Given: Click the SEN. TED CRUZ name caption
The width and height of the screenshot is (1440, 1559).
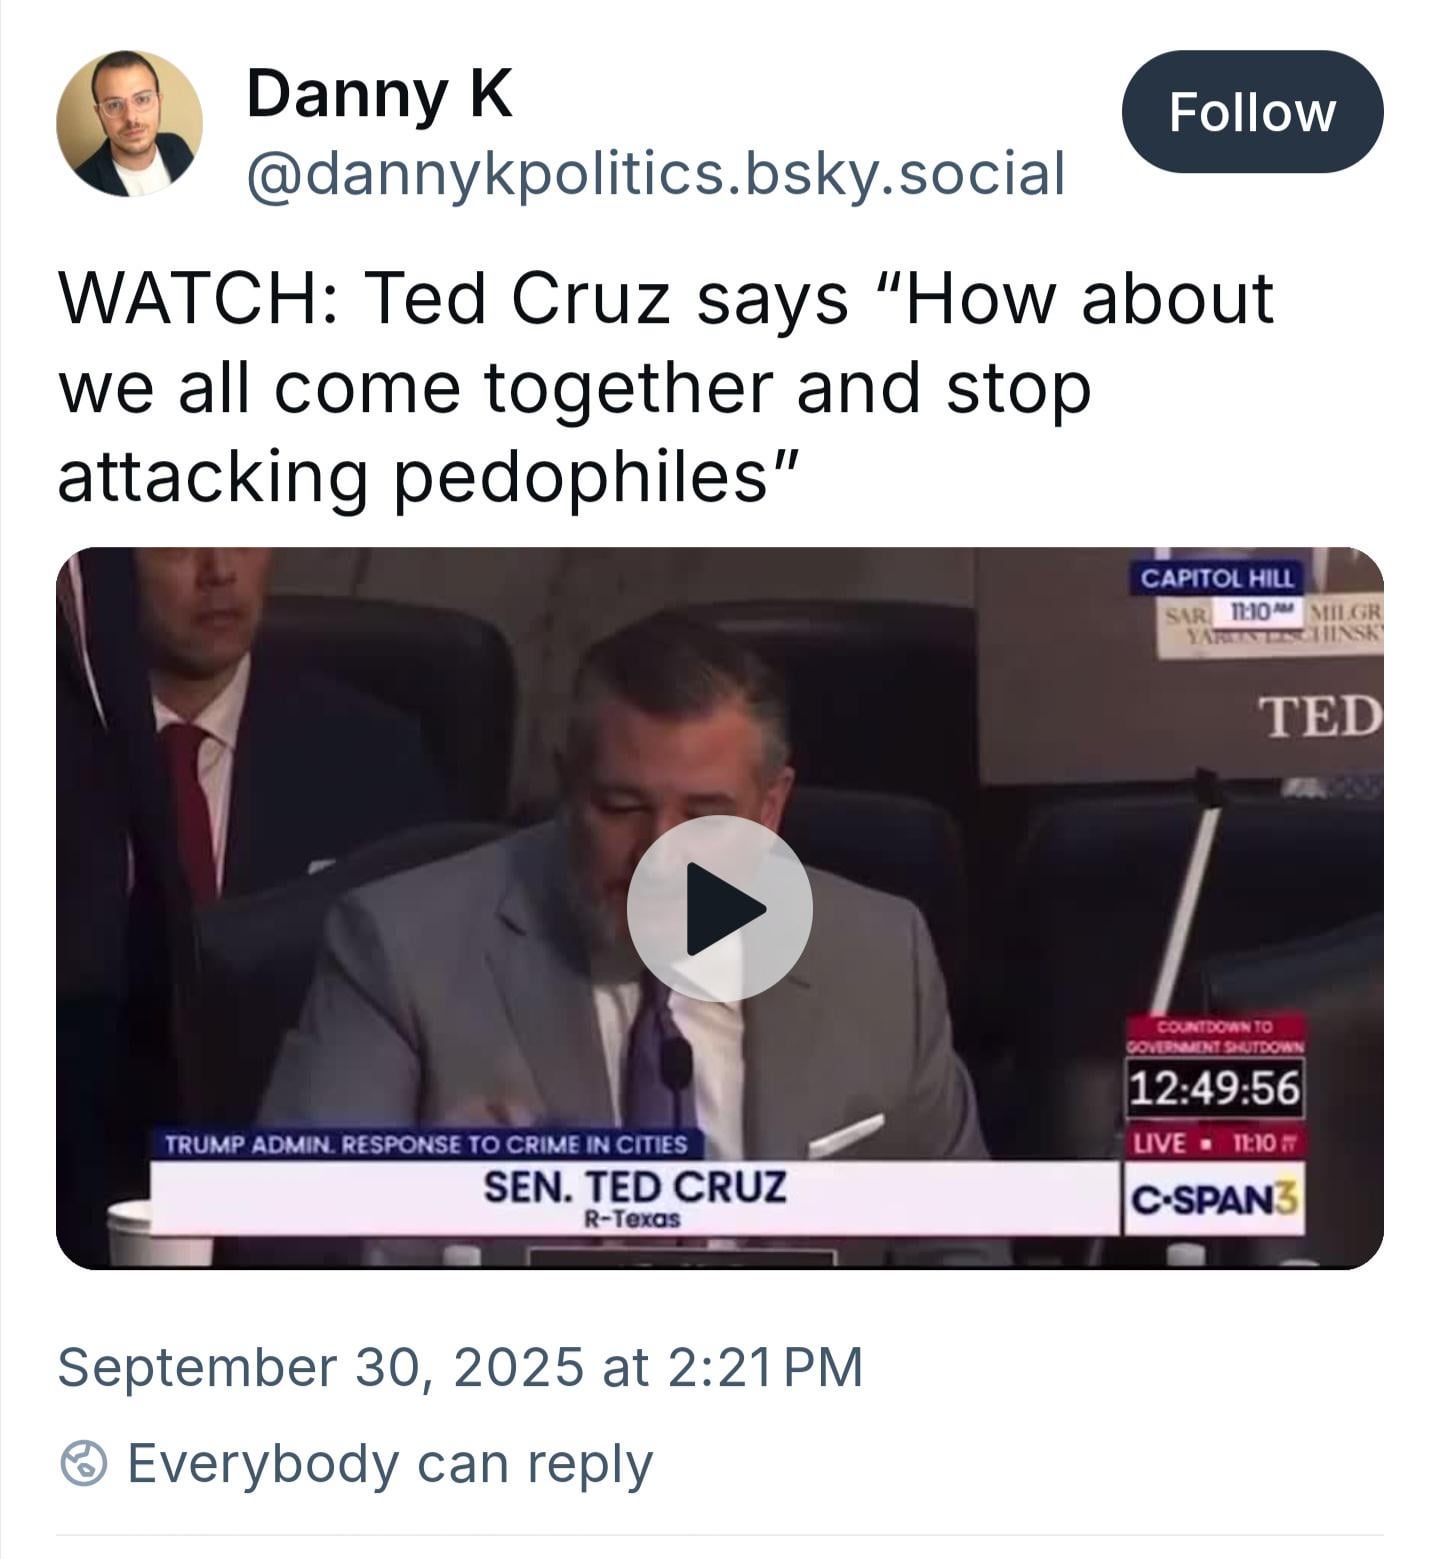Looking at the screenshot, I should click(x=634, y=1188).
